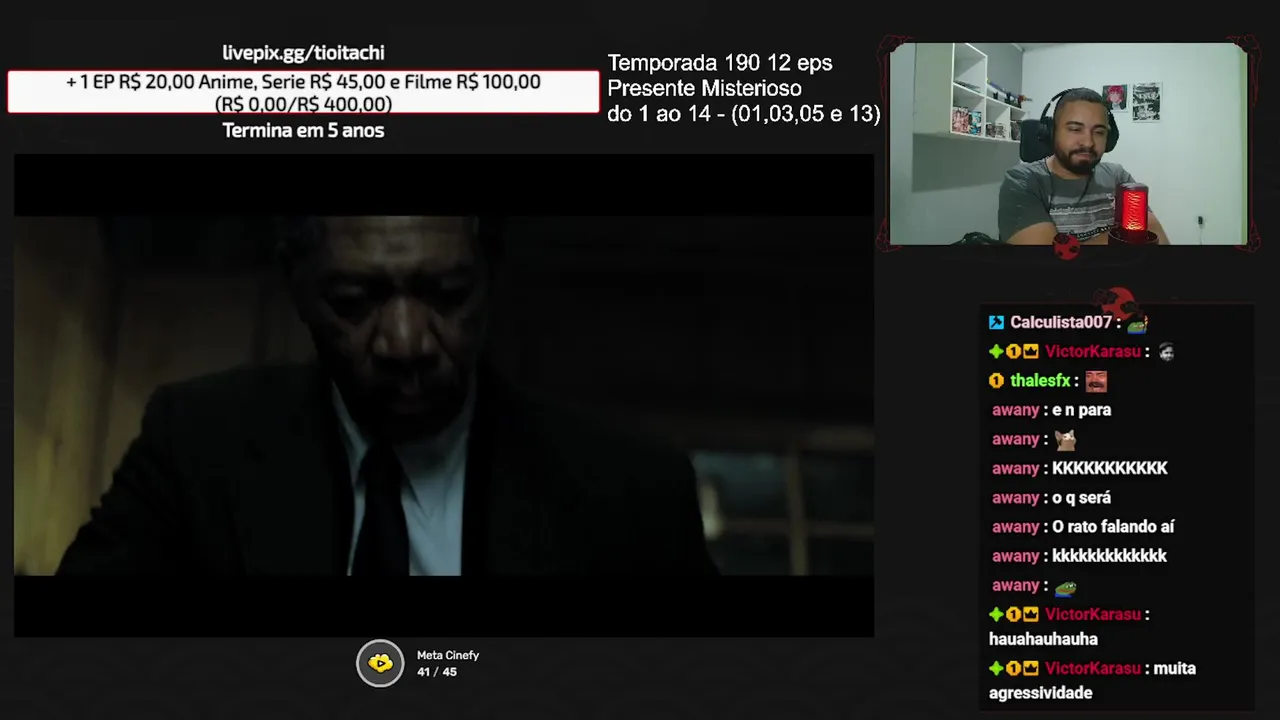Click the 'o q será' chat message
The width and height of the screenshot is (1280, 720).
coord(1081,498)
